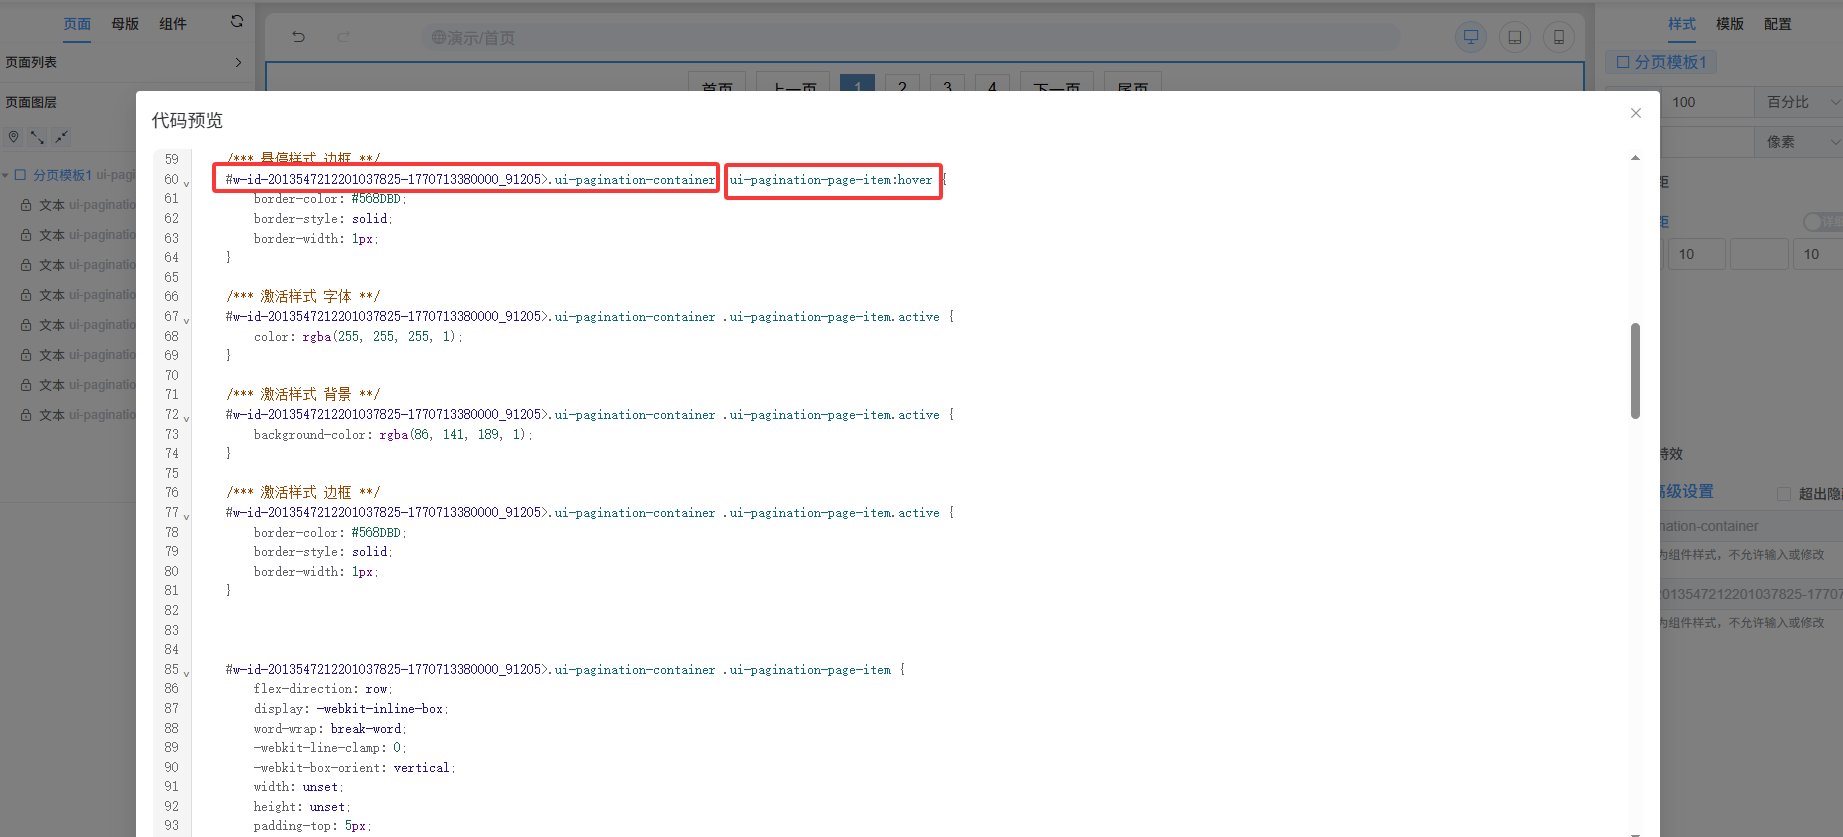The image size is (1843, 837).
Task: Toggle the 超出隐藏 checkbox
Action: coord(1783,493)
